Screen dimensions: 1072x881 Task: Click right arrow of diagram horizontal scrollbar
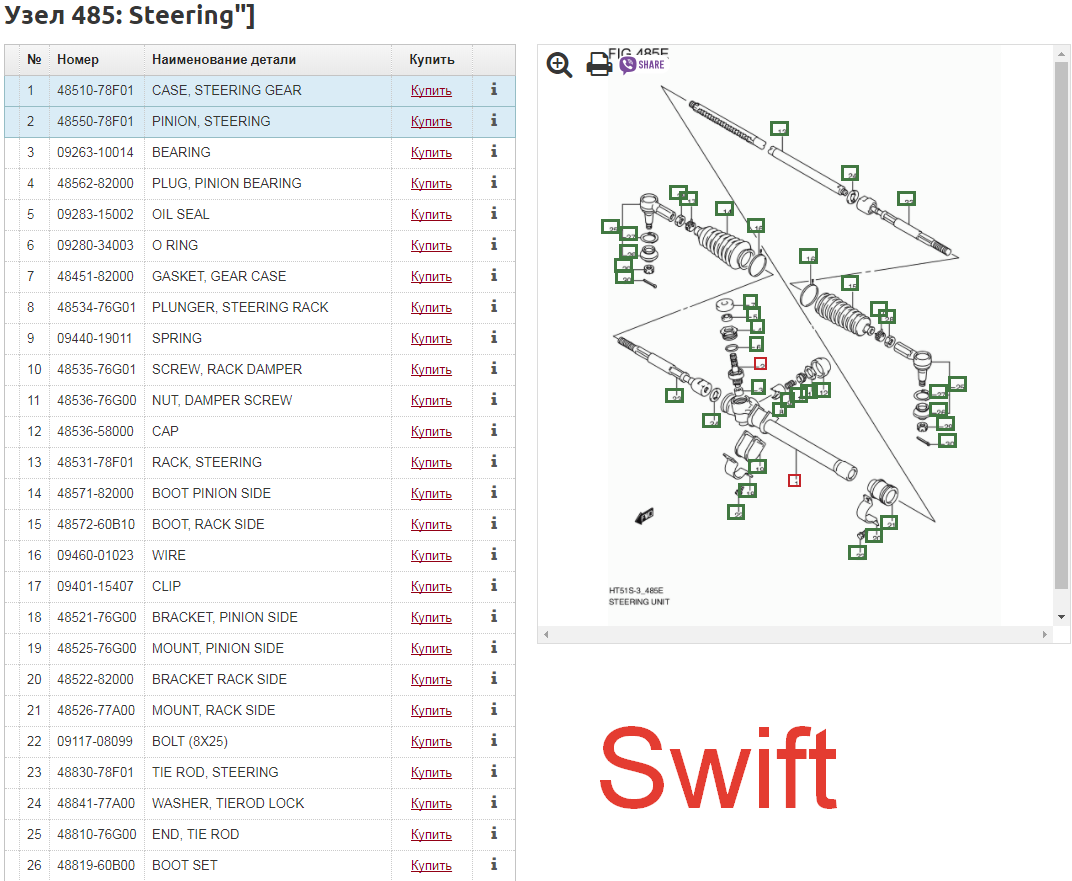pyautogui.click(x=1045, y=635)
